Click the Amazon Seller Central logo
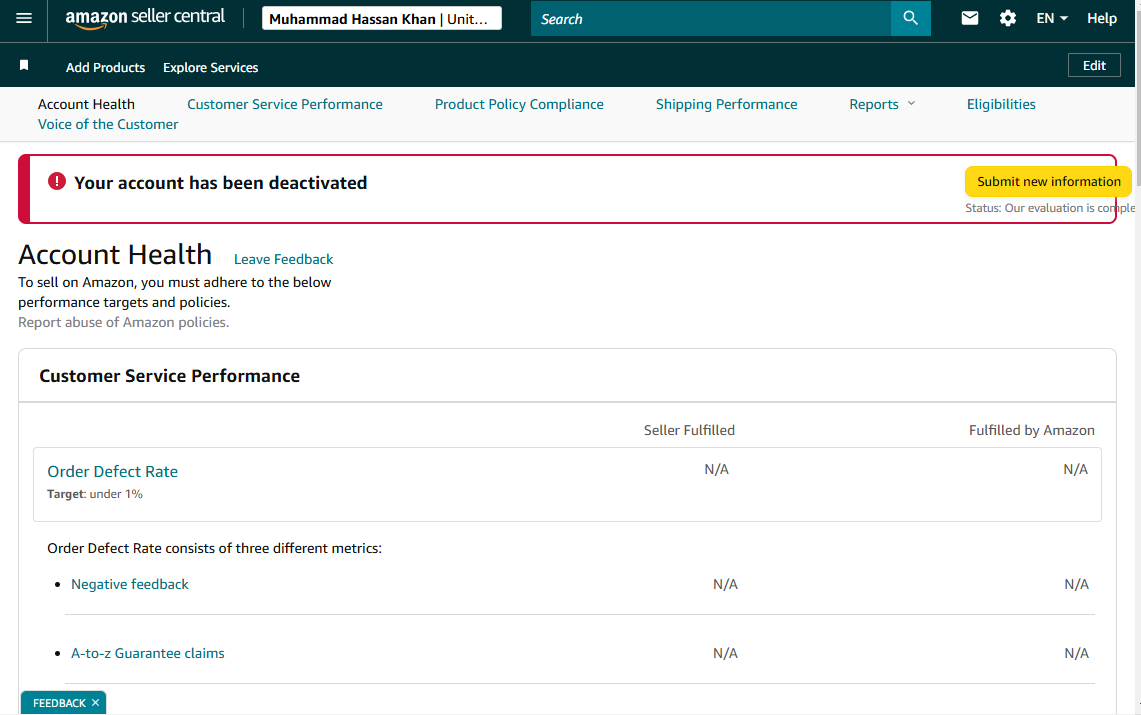Screen dimensions: 1141x715 pos(145,18)
